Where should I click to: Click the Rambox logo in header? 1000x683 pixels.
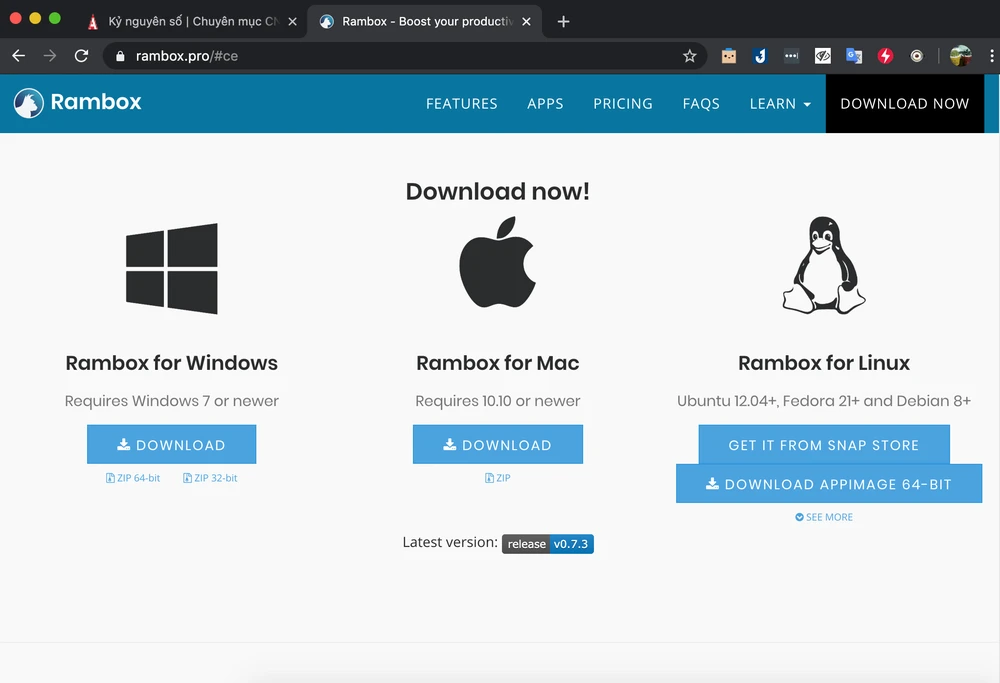click(x=77, y=102)
